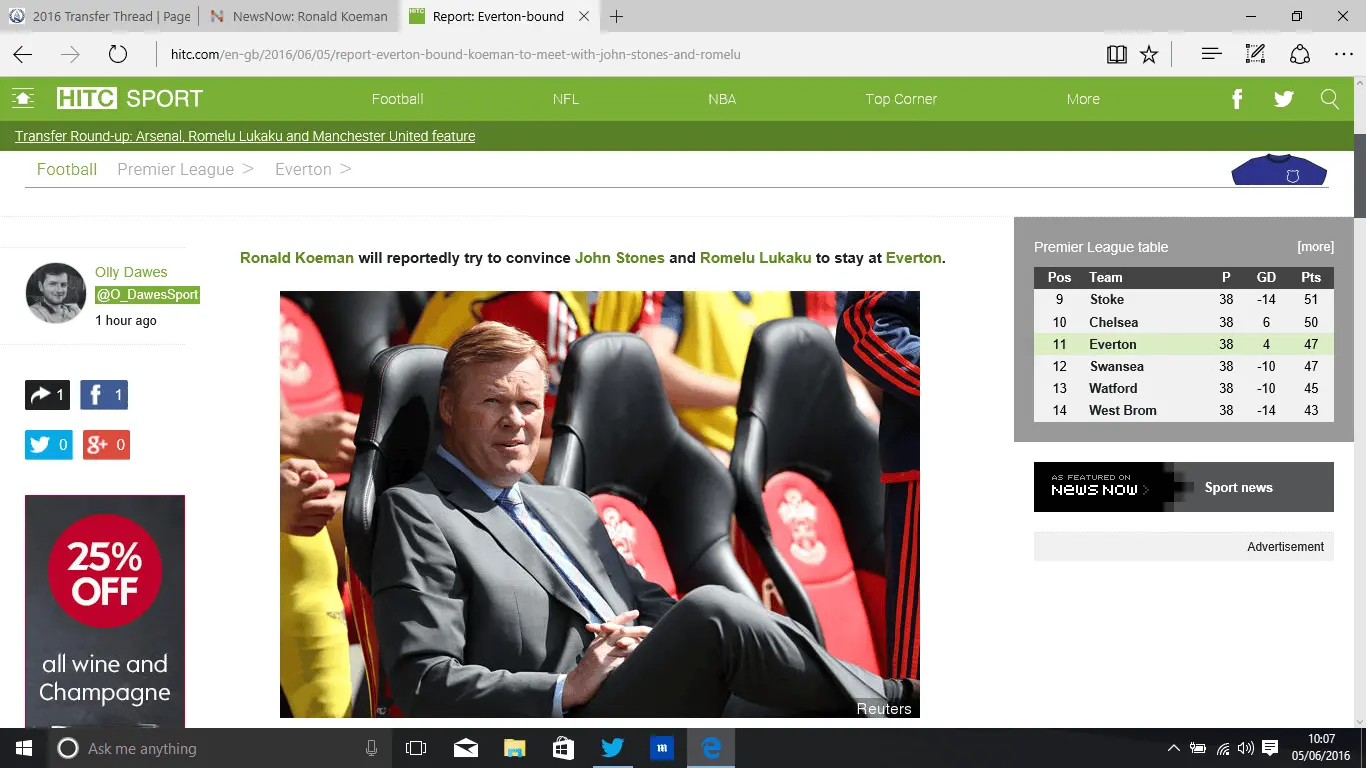Image resolution: width=1366 pixels, height=768 pixels.
Task: Click the HITC home icon
Action: (23, 99)
